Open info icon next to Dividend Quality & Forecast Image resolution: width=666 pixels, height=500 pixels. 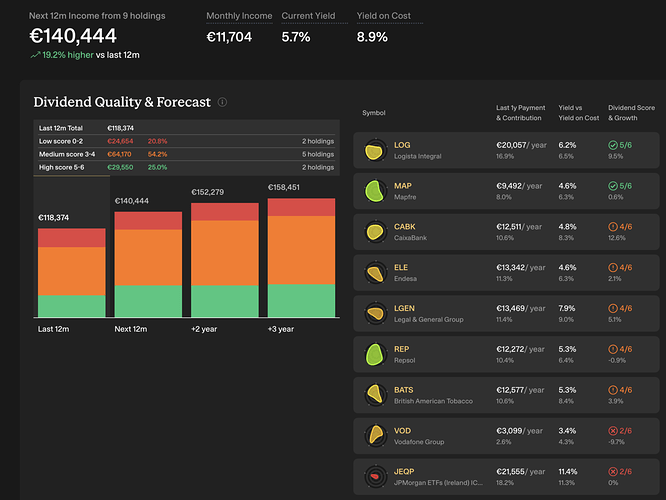pos(222,102)
